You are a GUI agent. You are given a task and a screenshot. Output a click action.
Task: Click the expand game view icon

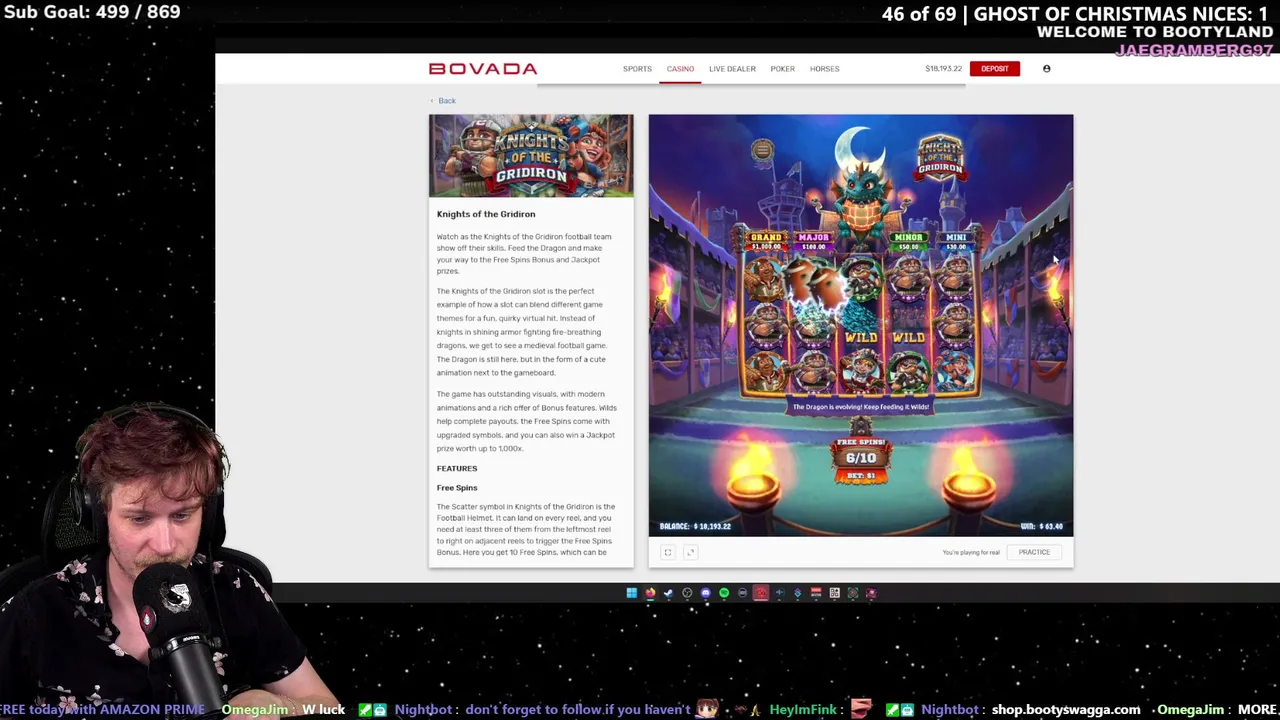tap(690, 552)
